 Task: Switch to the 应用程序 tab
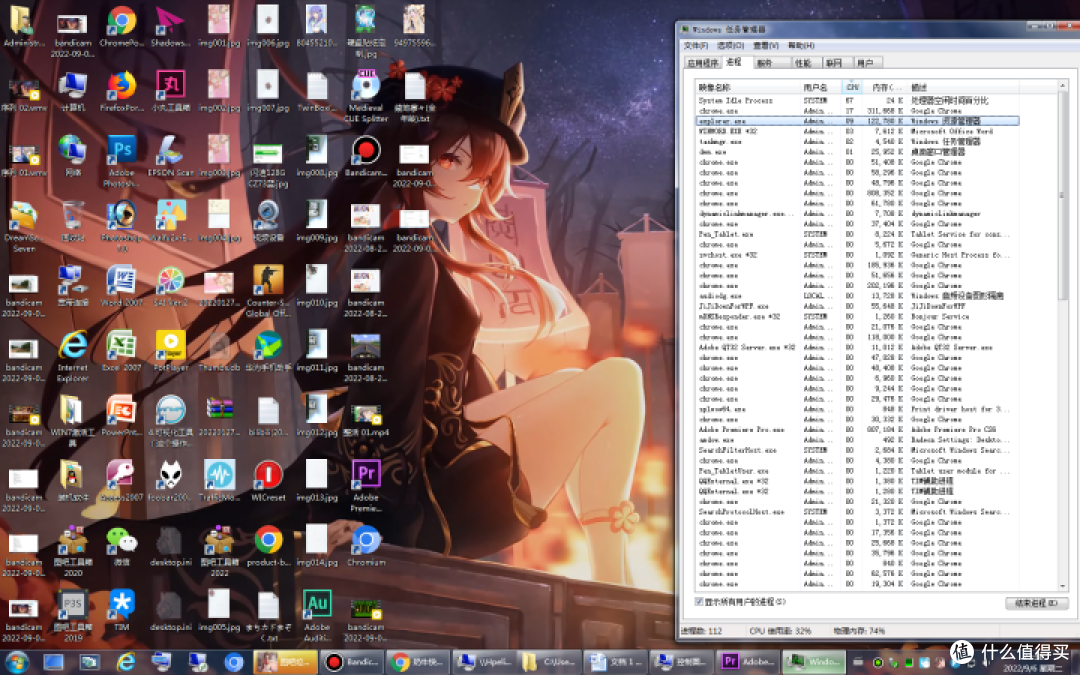coord(703,63)
